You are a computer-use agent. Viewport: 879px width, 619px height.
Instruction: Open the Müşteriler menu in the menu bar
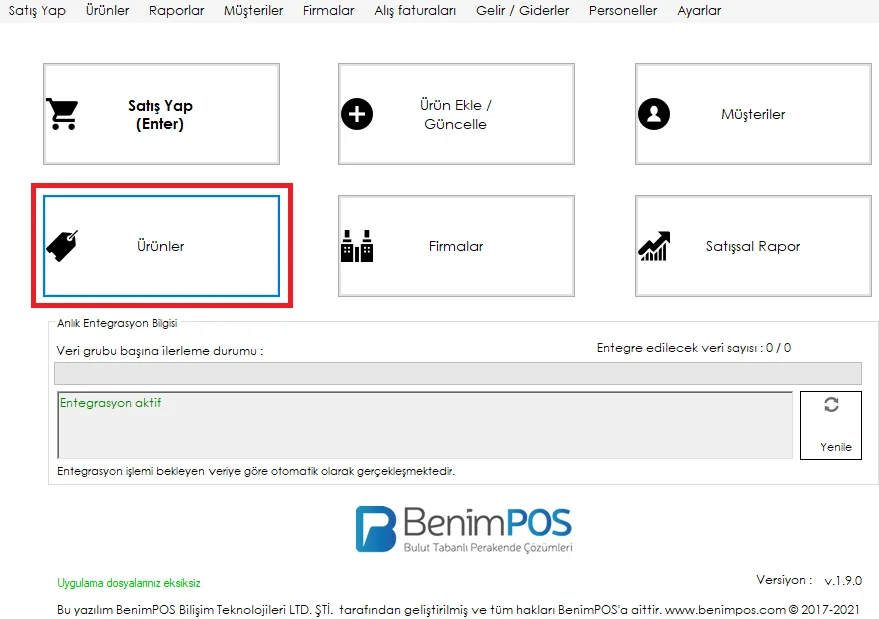click(x=253, y=11)
